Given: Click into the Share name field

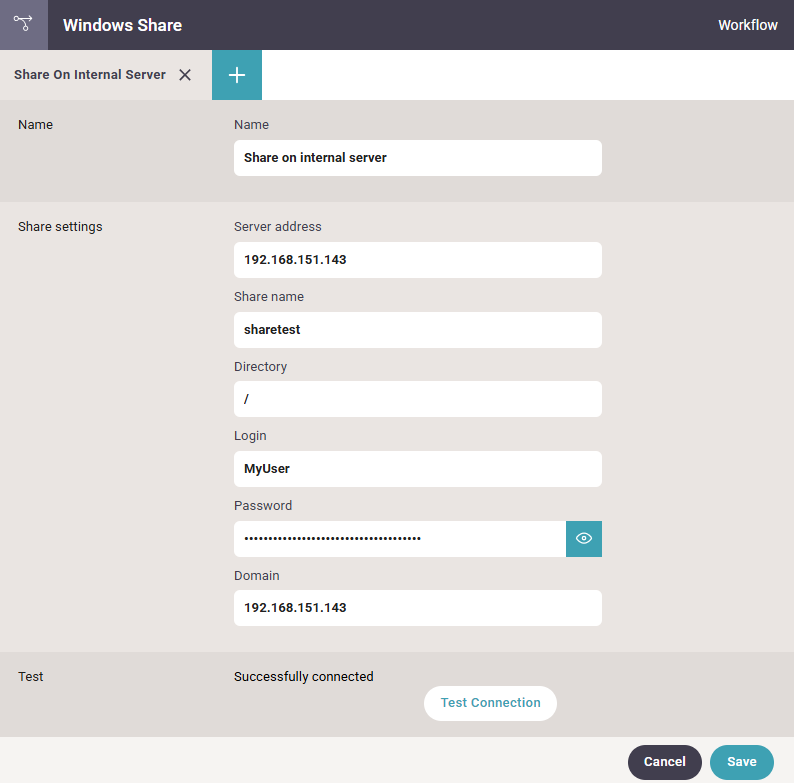Looking at the screenshot, I should [417, 330].
